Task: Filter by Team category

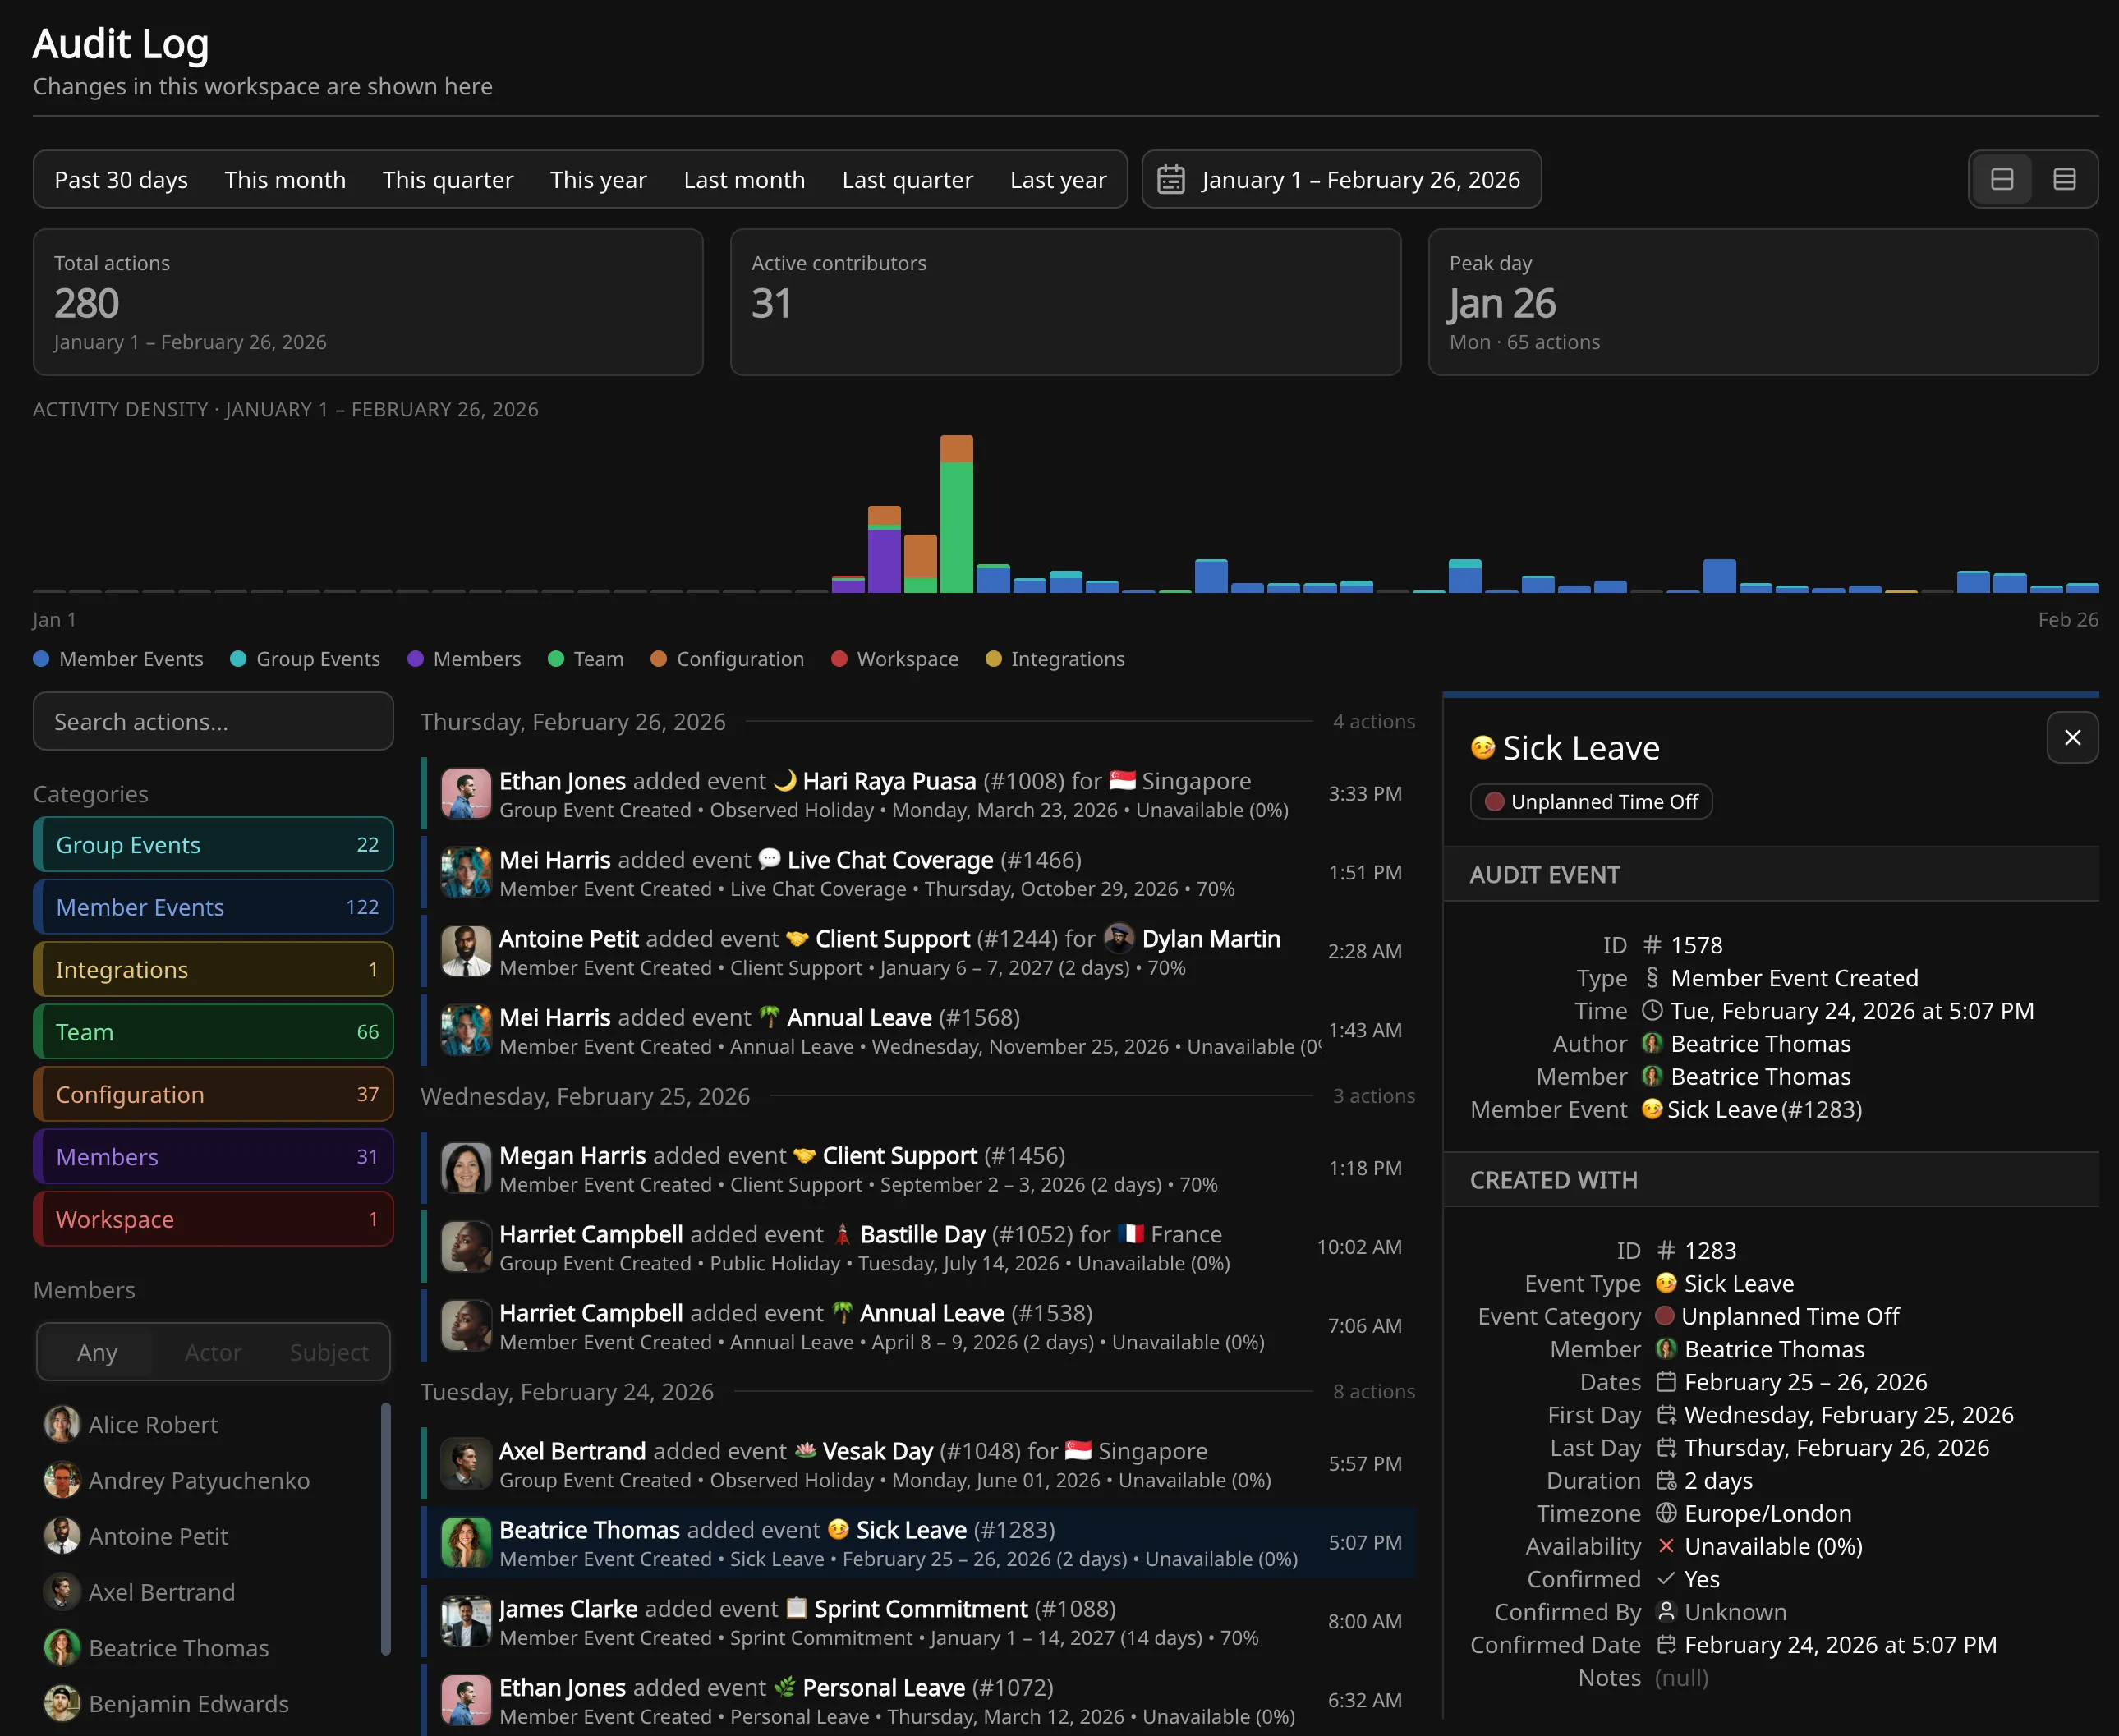Action: 213,1032
